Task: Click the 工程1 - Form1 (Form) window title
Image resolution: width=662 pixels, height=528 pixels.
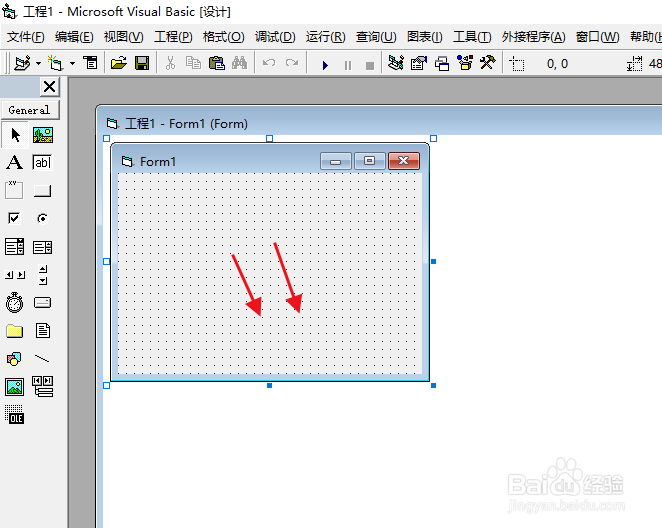Action: click(x=186, y=124)
